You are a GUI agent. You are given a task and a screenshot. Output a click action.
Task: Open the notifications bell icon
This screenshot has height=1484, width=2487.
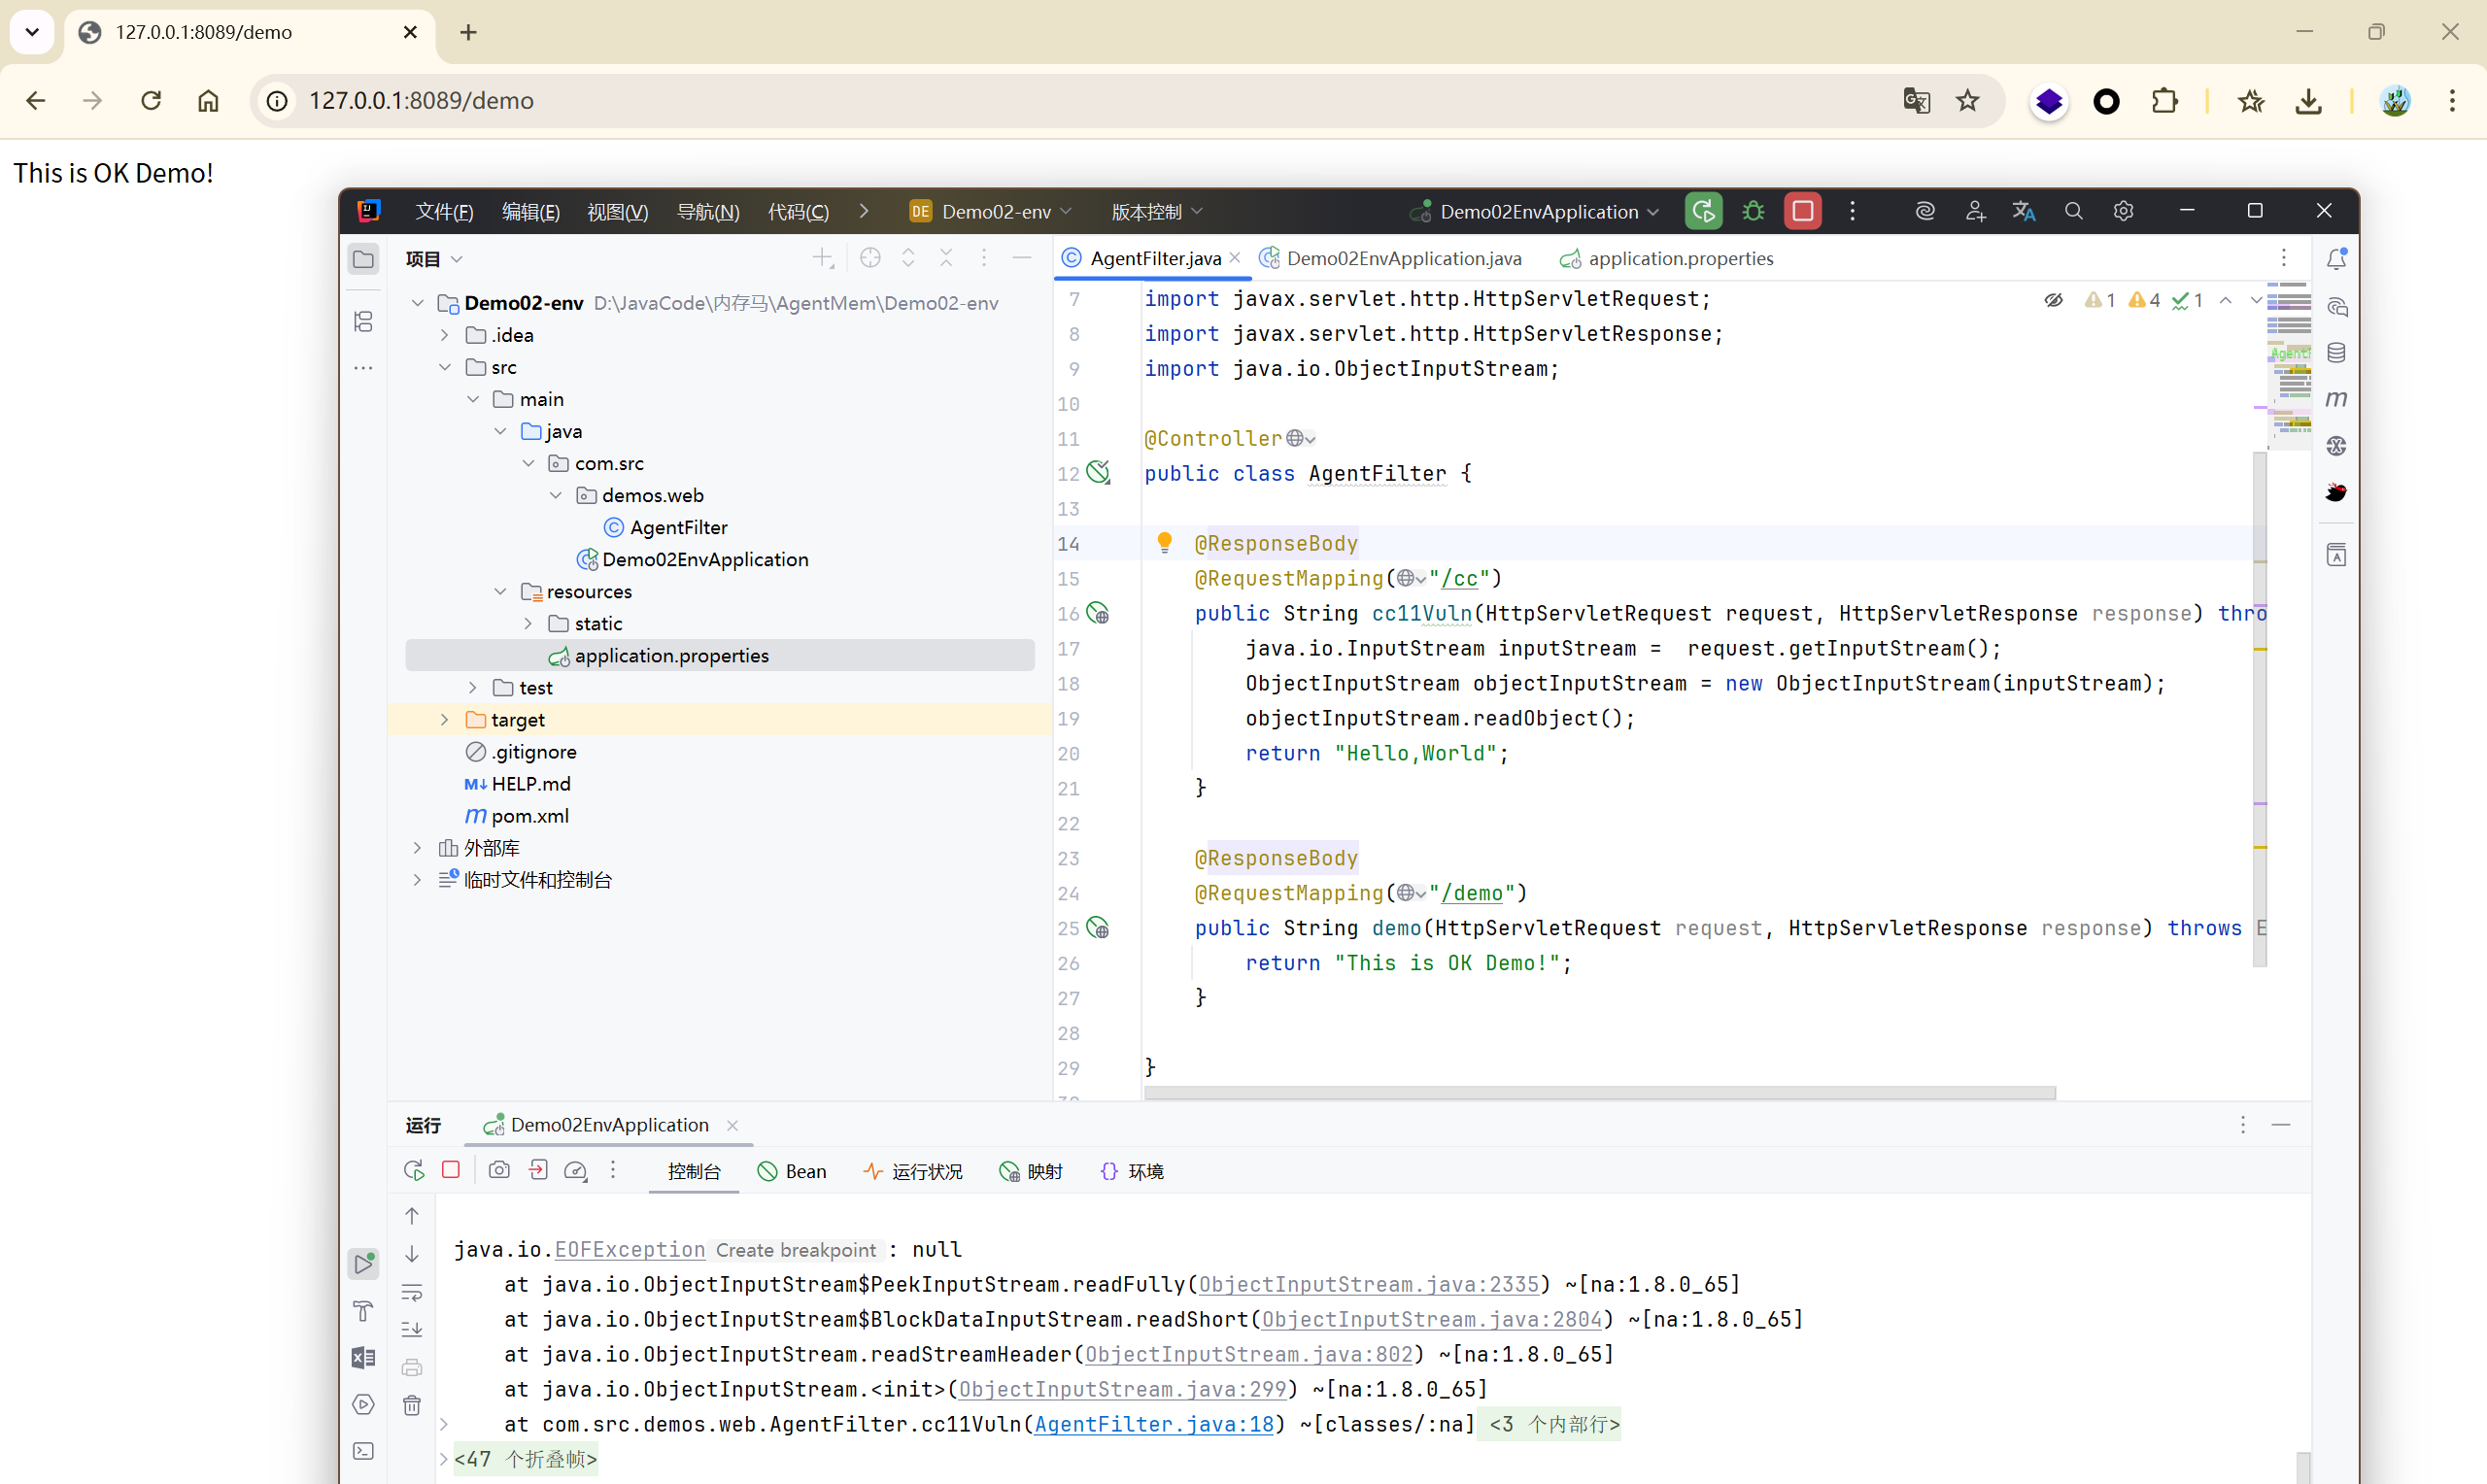coord(2336,259)
